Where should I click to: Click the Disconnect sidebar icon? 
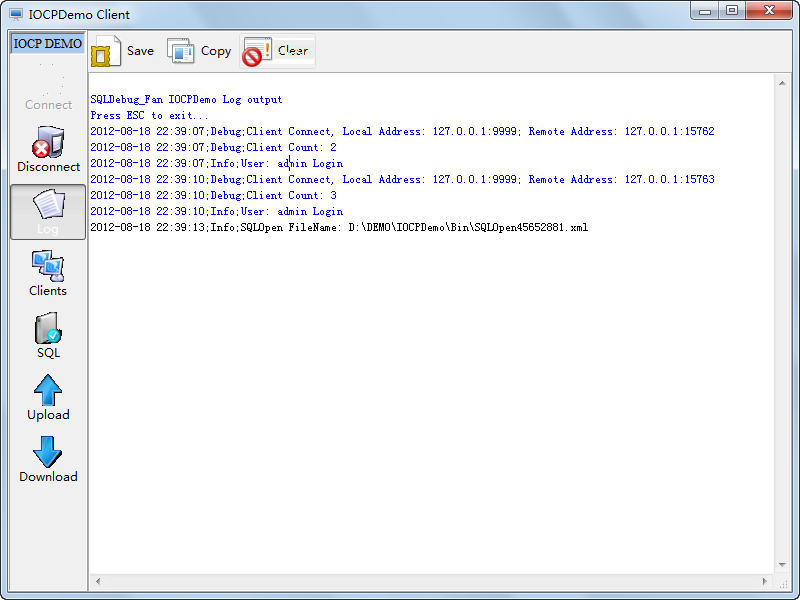tap(48, 149)
